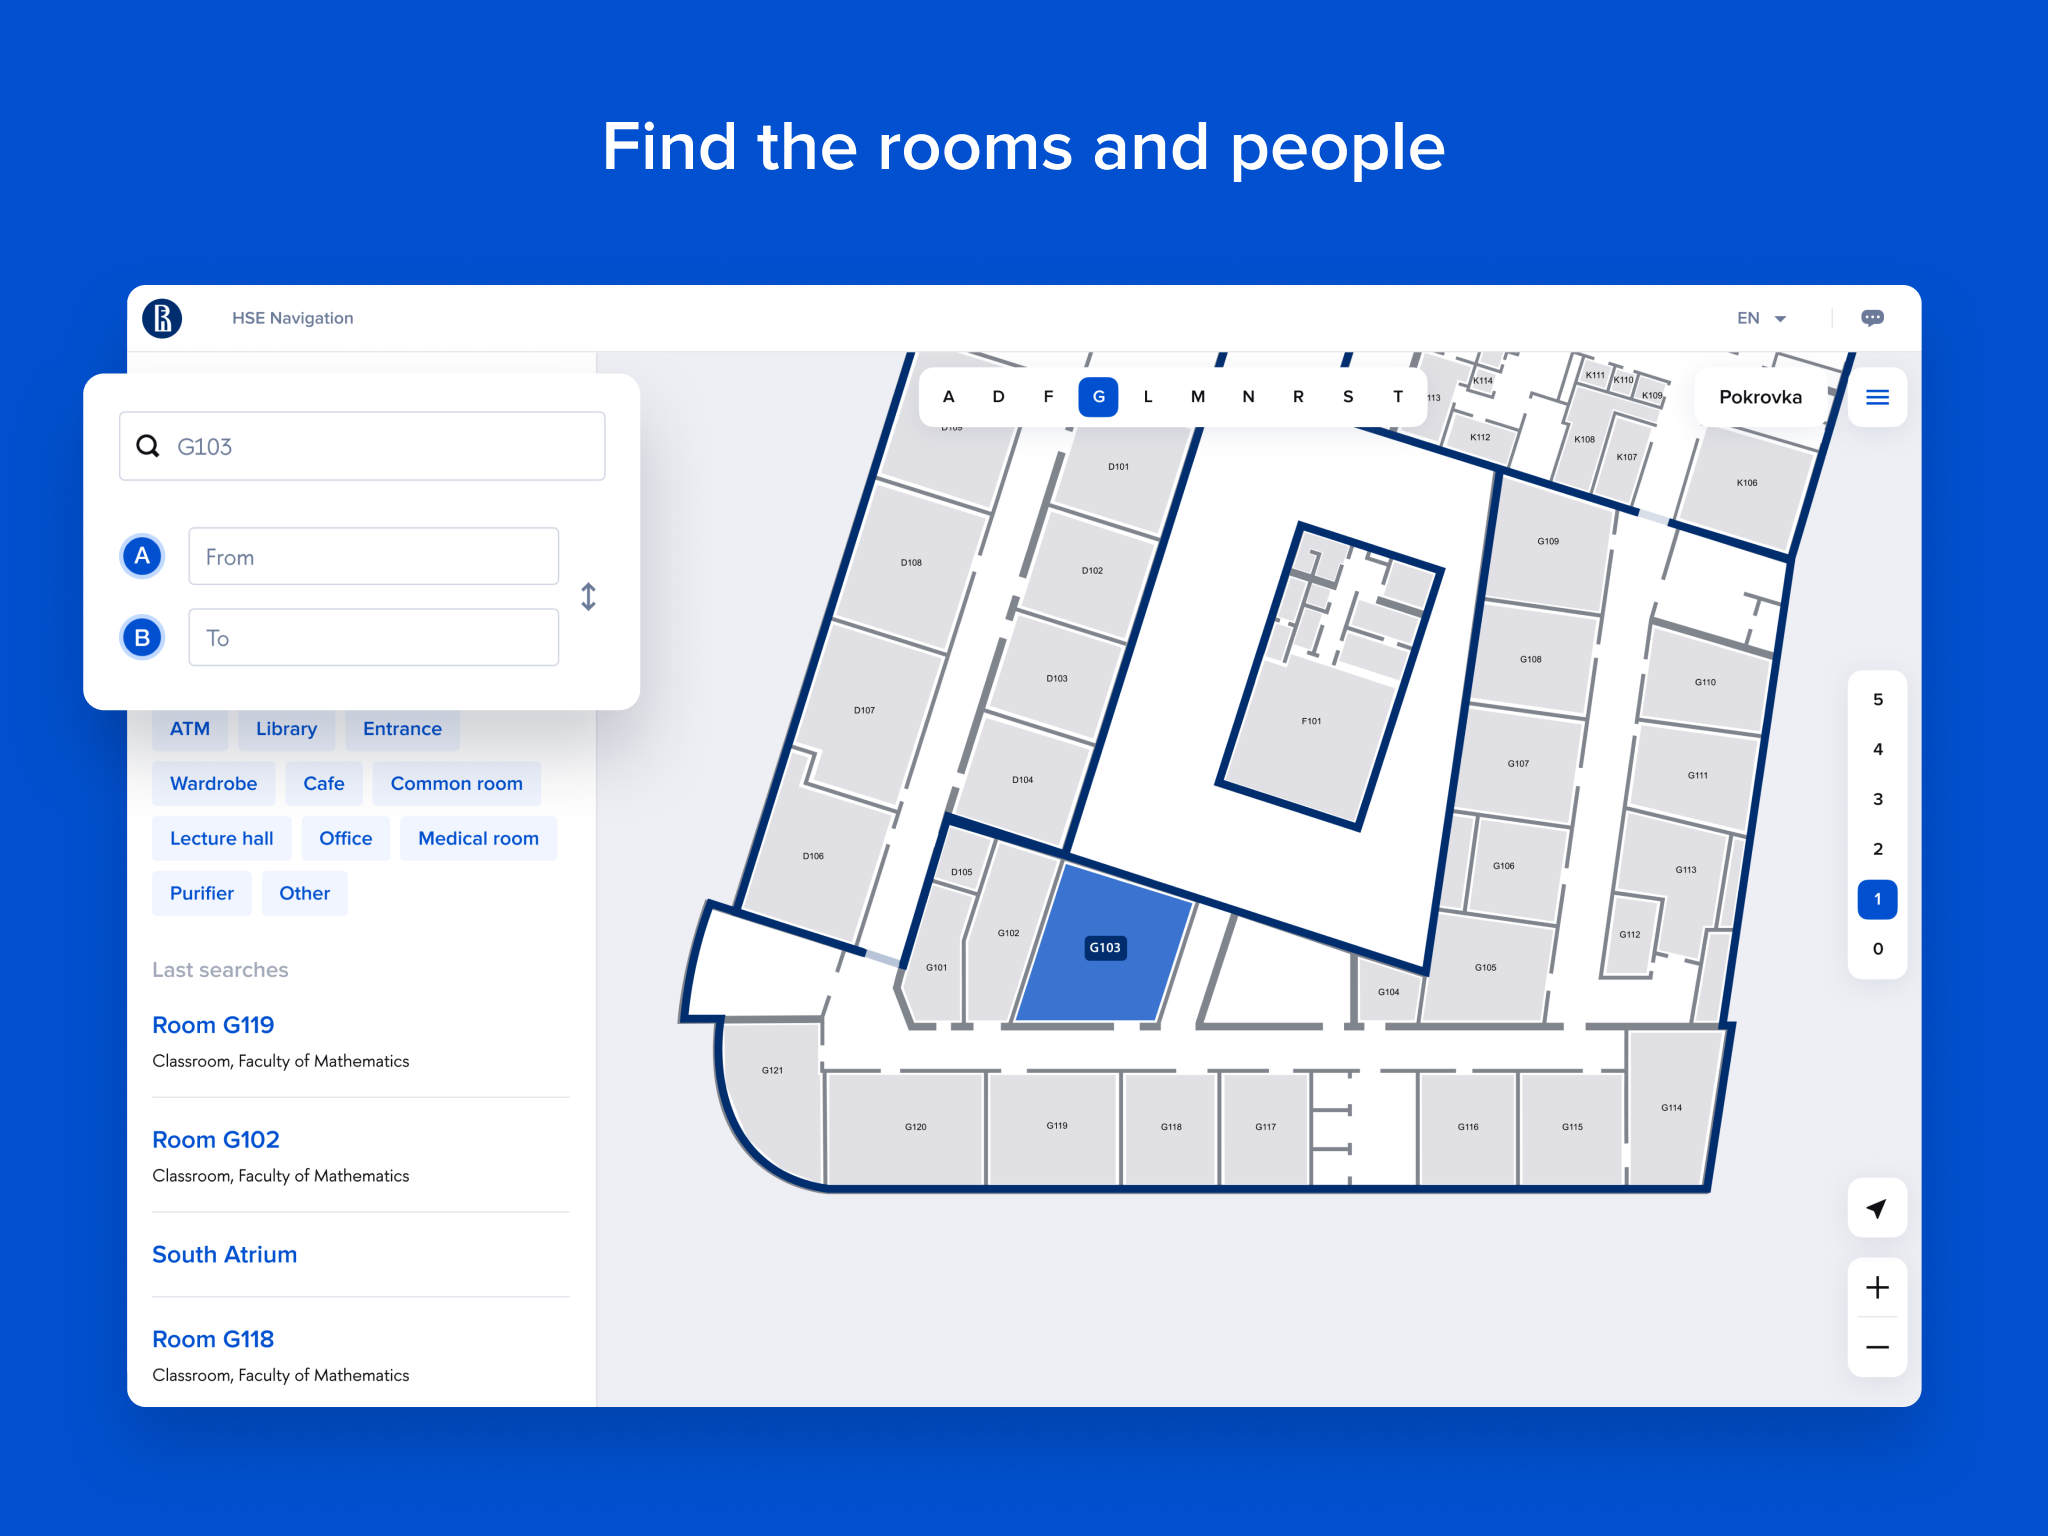Open the Pokrovka campus selector

point(1759,397)
